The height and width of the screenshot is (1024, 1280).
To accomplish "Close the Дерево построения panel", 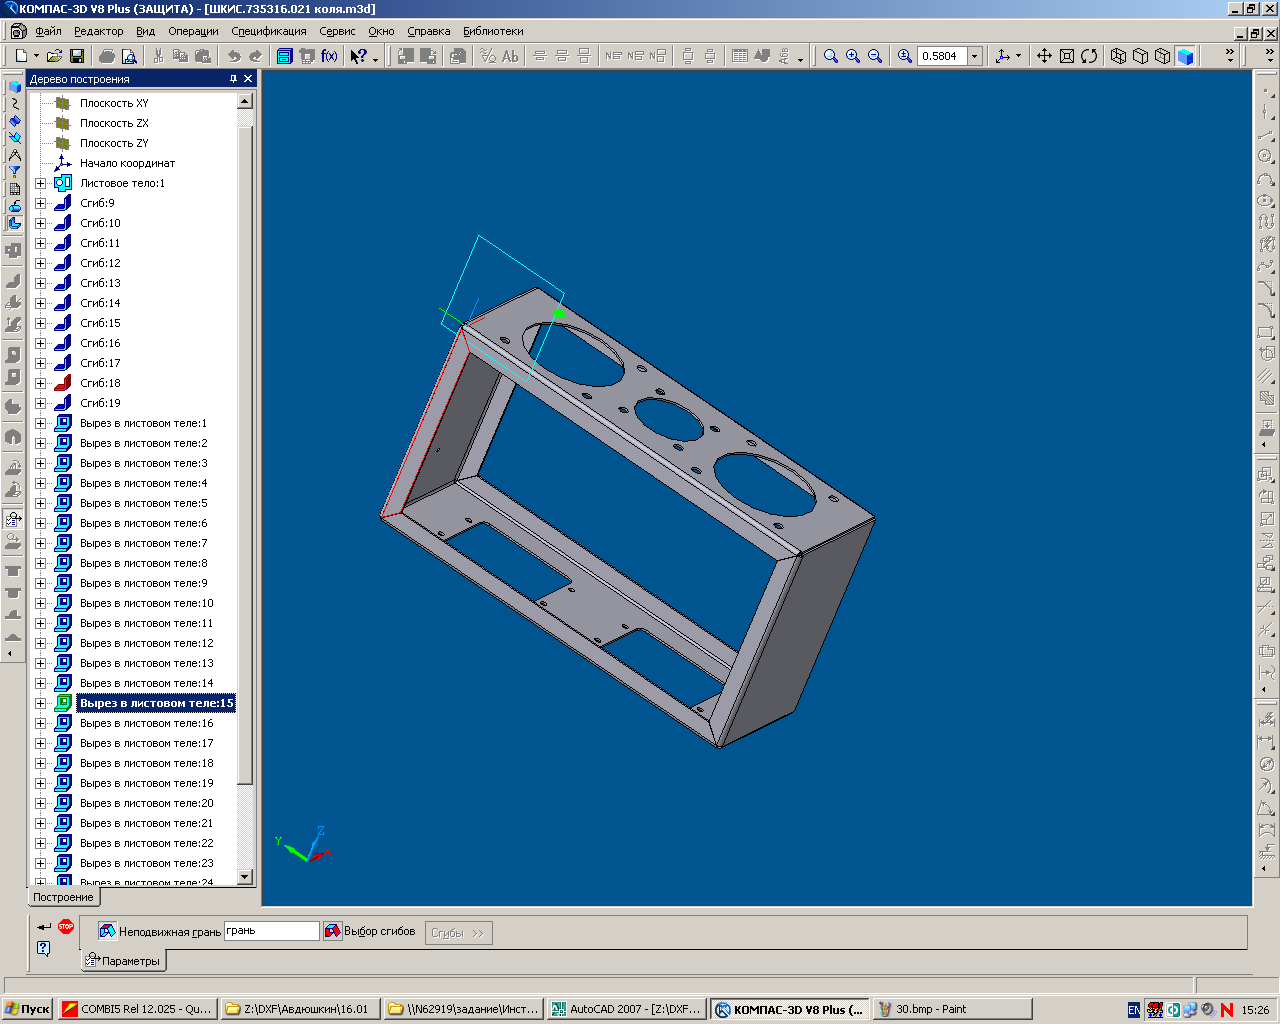I will pyautogui.click(x=248, y=79).
